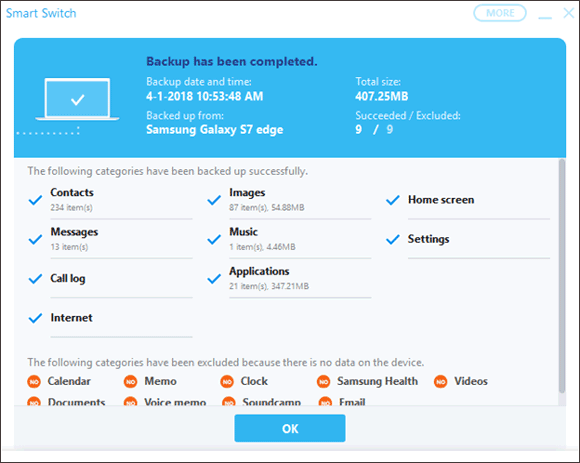Click the backup date '4-1-2018 10:53:48 AM'
The width and height of the screenshot is (580, 463).
[205, 97]
